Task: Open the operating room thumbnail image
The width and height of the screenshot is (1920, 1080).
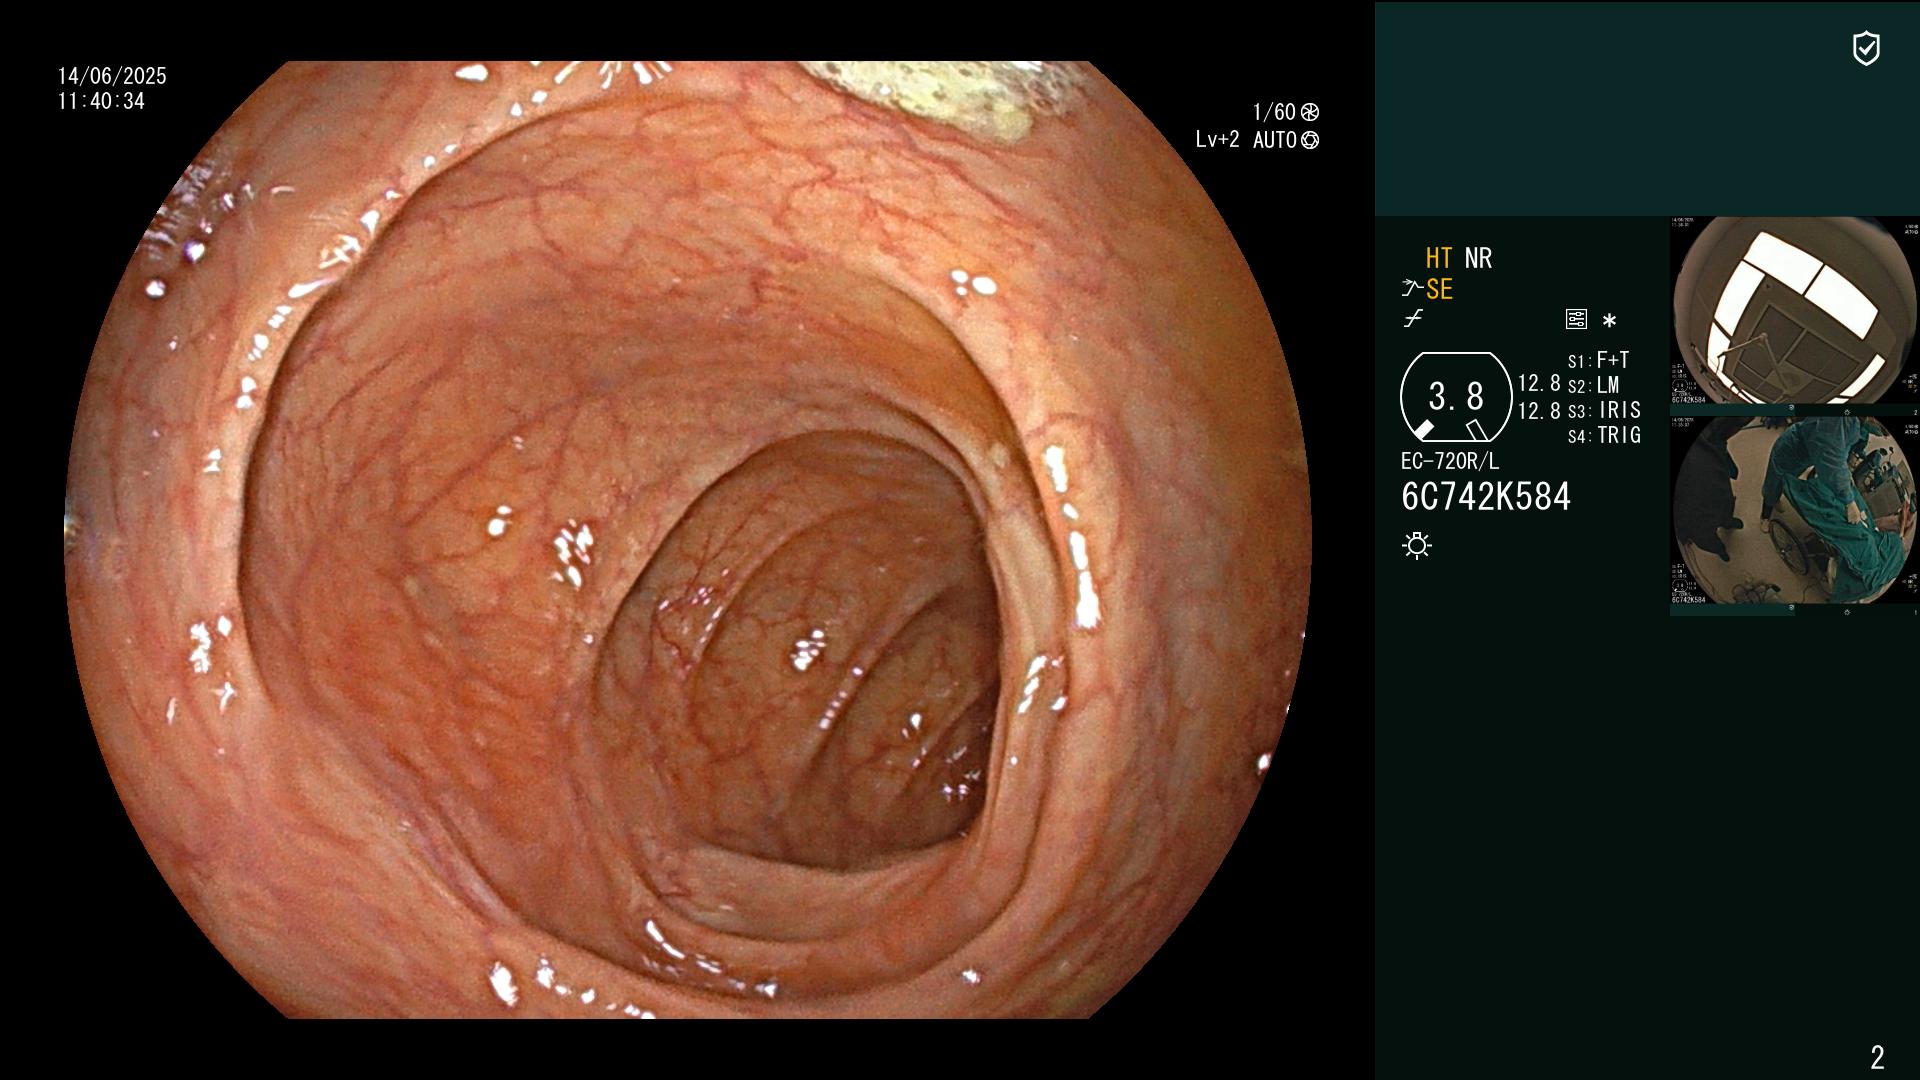Action: (1794, 511)
